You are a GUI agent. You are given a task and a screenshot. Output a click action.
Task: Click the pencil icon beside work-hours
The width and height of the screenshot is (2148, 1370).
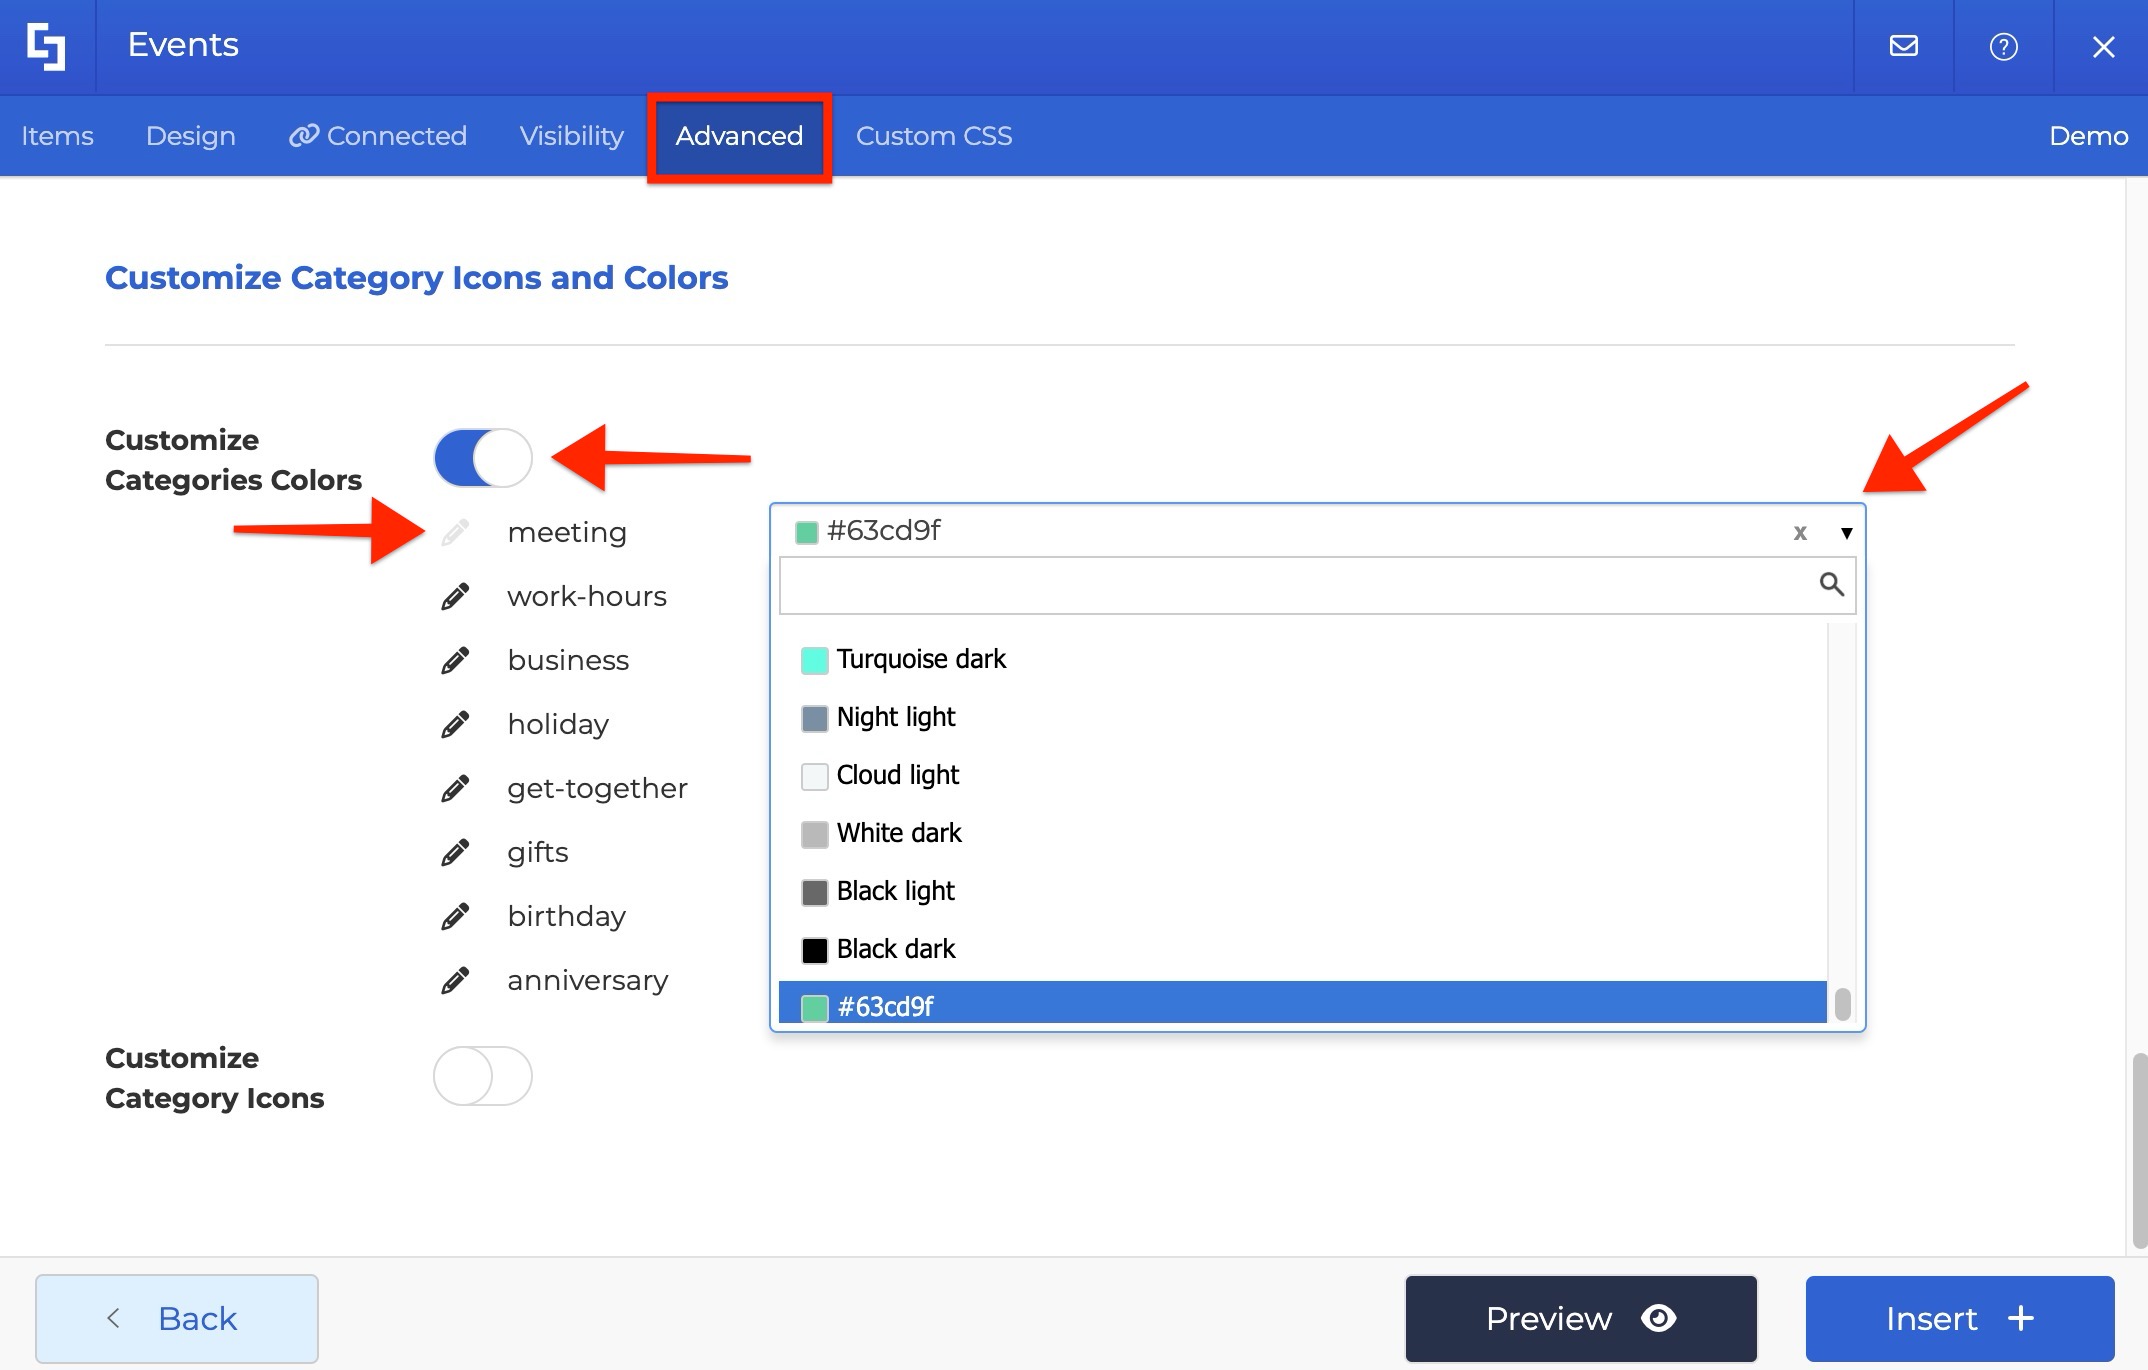[455, 597]
